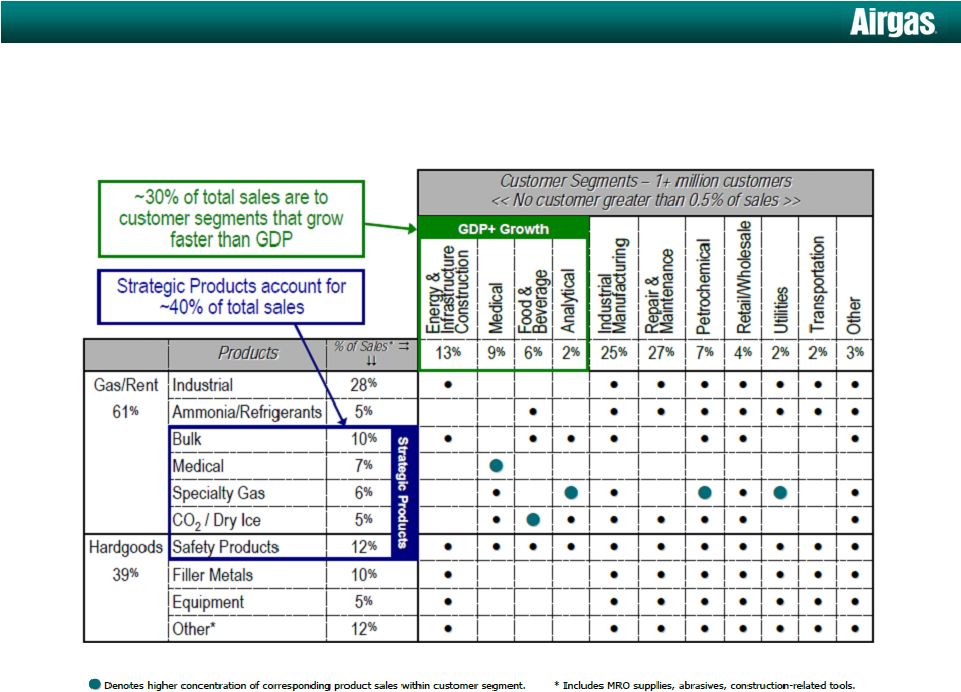Click the 4% value under Retail/Wholesale

pos(743,353)
